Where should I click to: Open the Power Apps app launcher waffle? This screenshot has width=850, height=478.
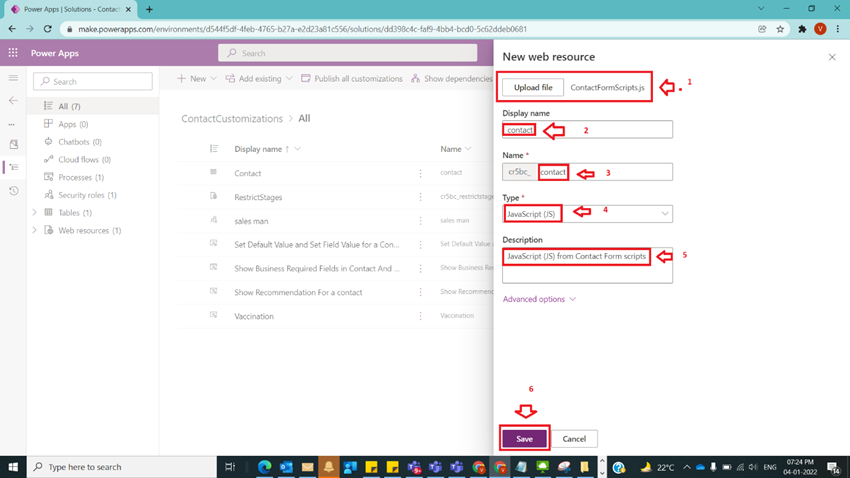tap(13, 53)
